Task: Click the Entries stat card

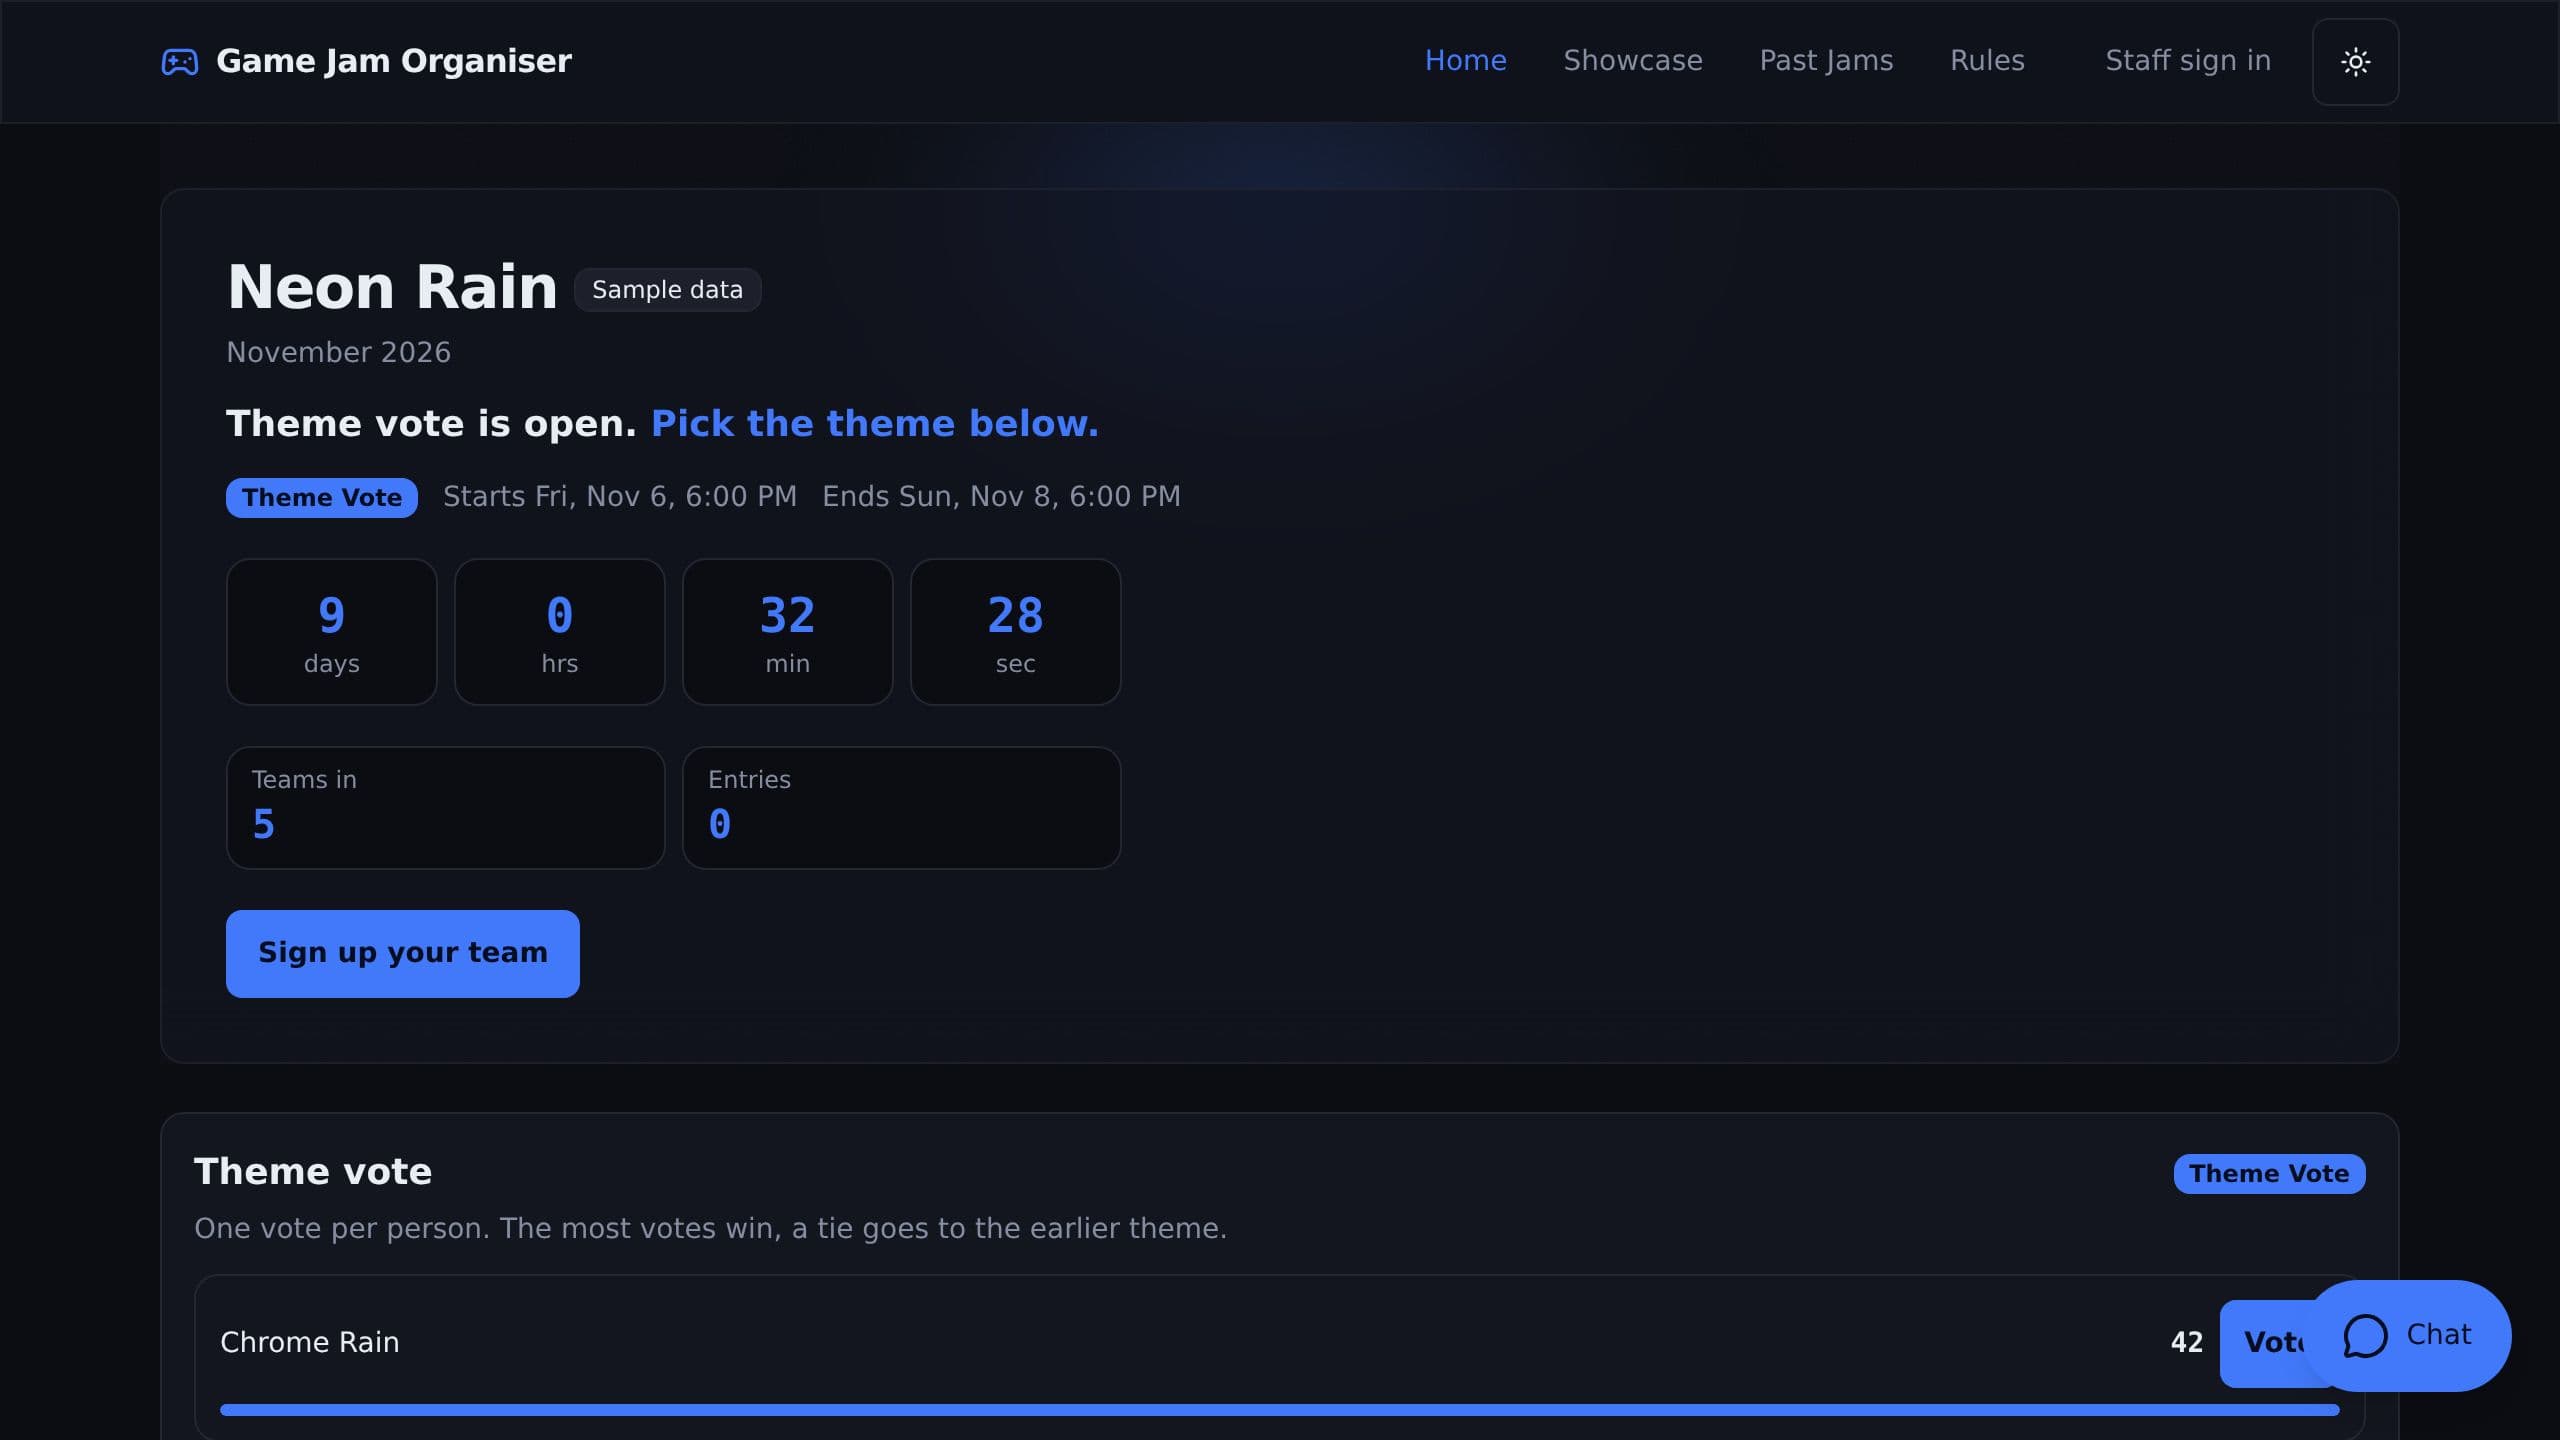Action: tap(901, 808)
